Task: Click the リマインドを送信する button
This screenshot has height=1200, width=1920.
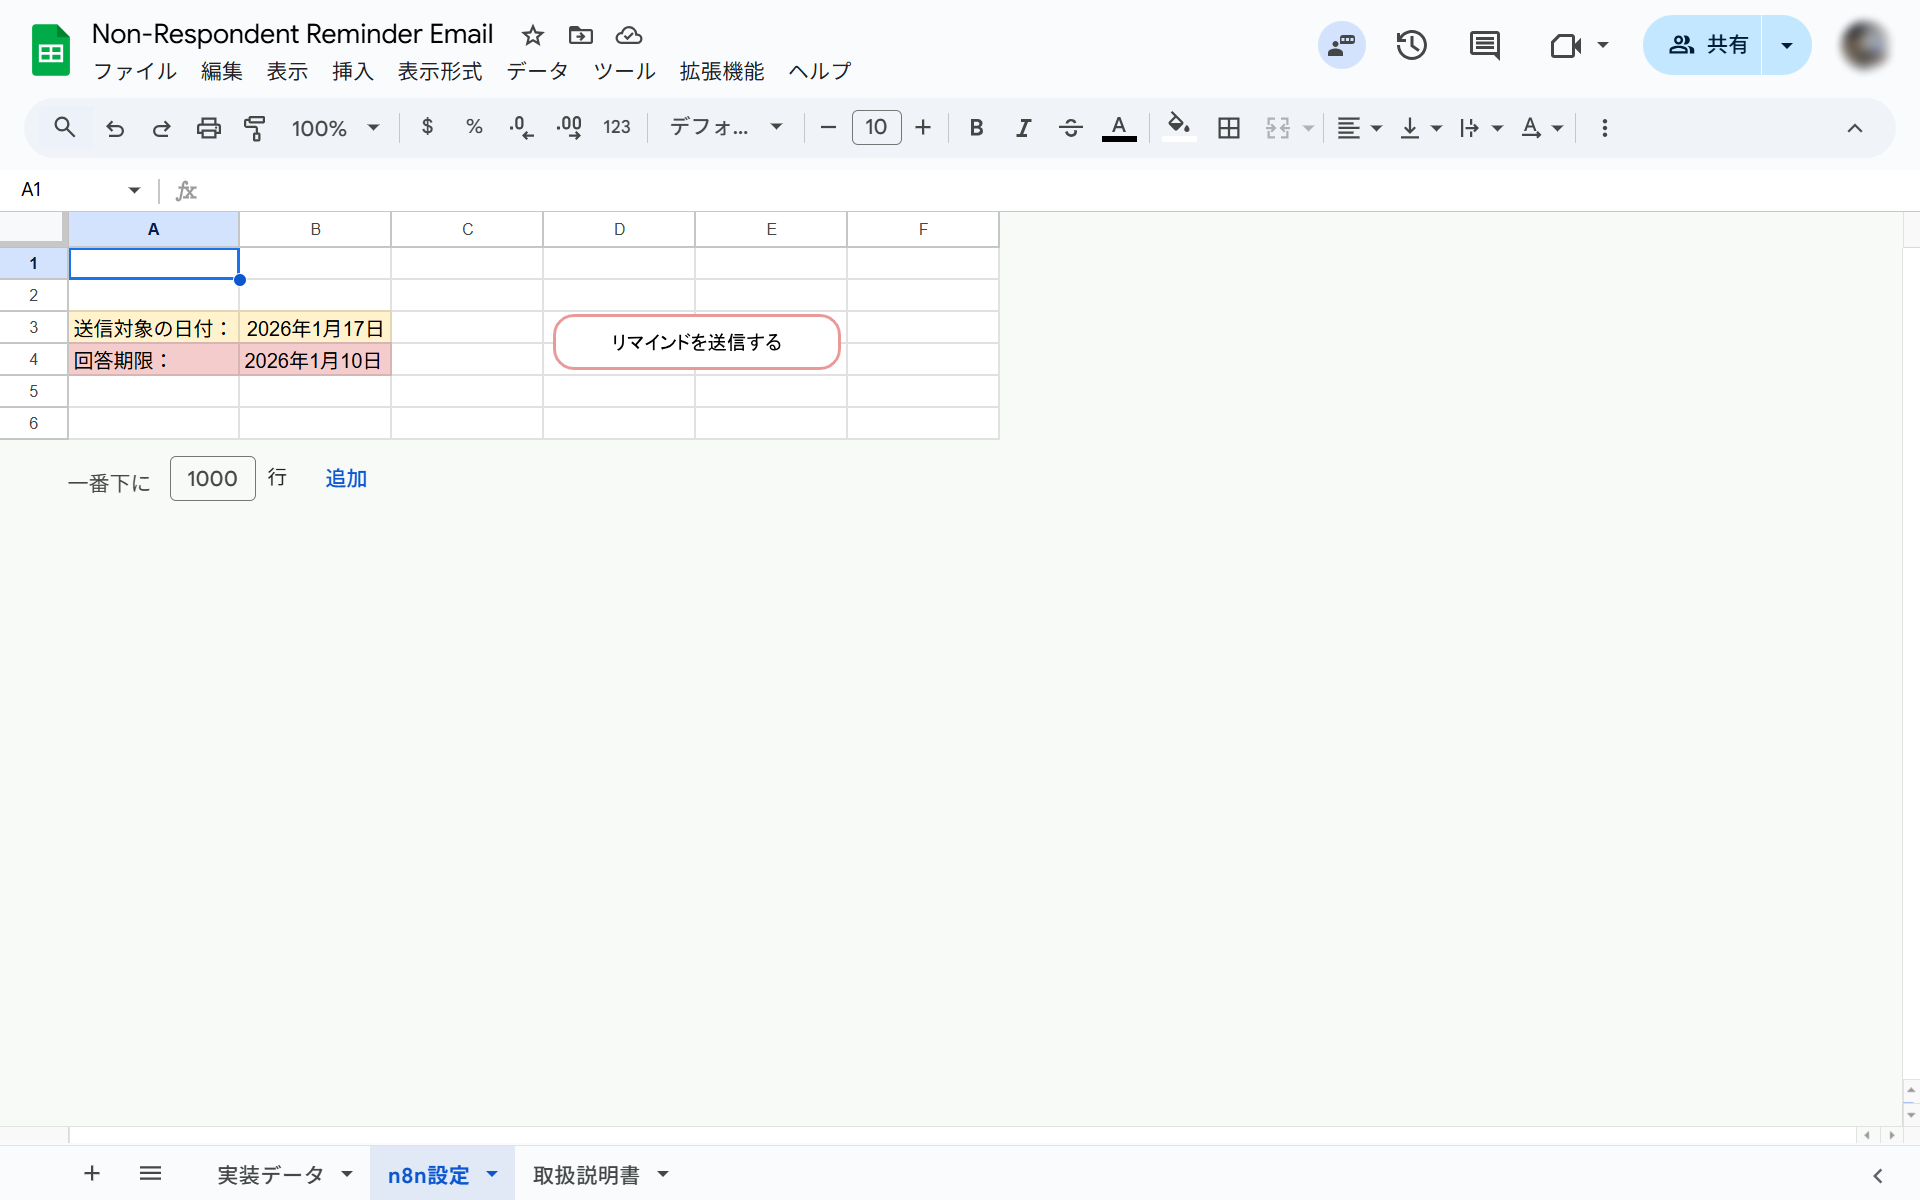Action: point(696,342)
